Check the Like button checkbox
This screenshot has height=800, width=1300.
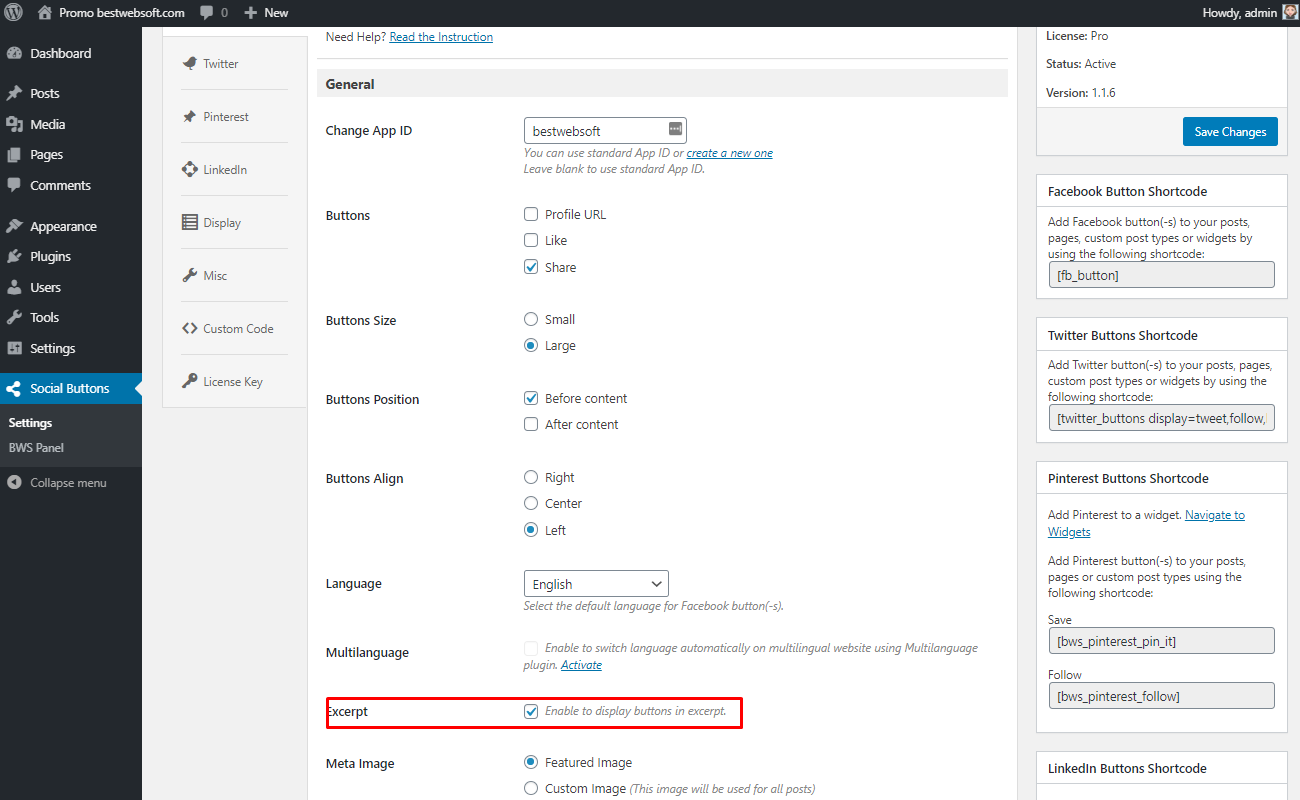click(x=531, y=240)
